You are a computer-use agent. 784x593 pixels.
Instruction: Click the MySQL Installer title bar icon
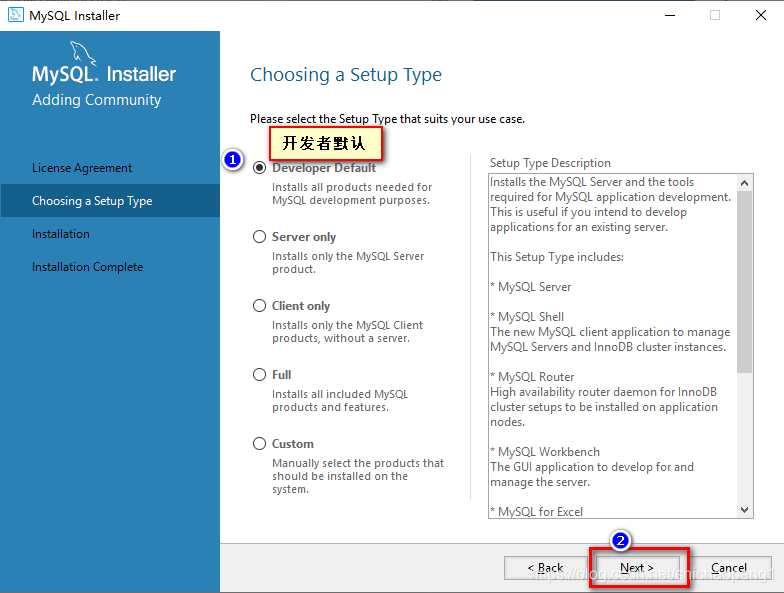click(16, 15)
